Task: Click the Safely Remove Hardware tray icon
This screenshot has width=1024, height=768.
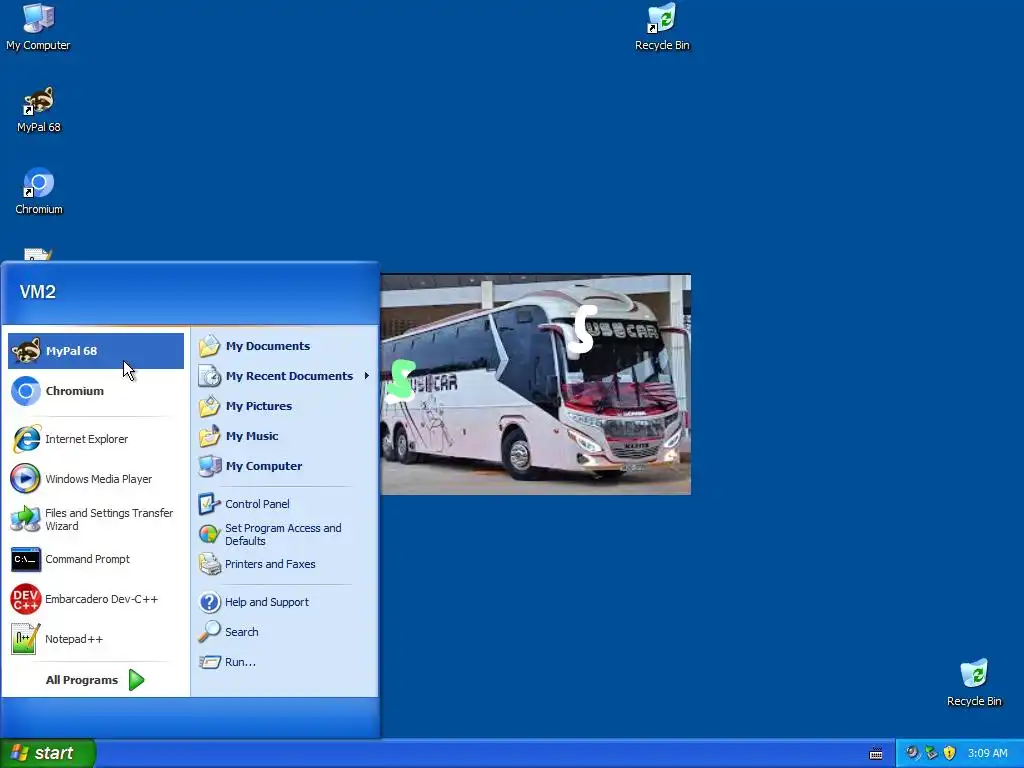Action: [931, 753]
